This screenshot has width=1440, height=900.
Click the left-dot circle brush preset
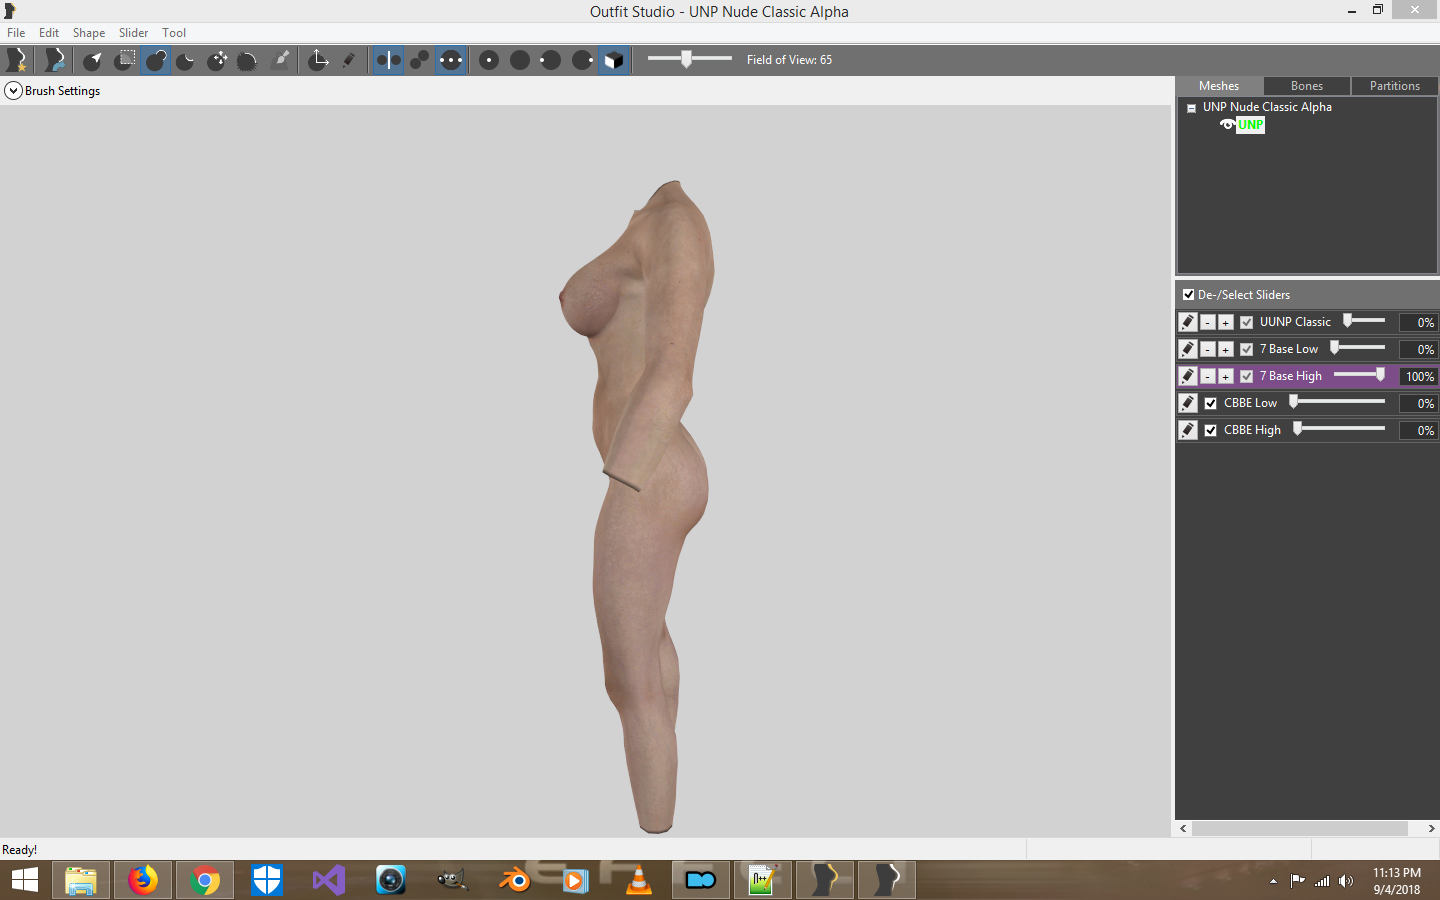551,60
